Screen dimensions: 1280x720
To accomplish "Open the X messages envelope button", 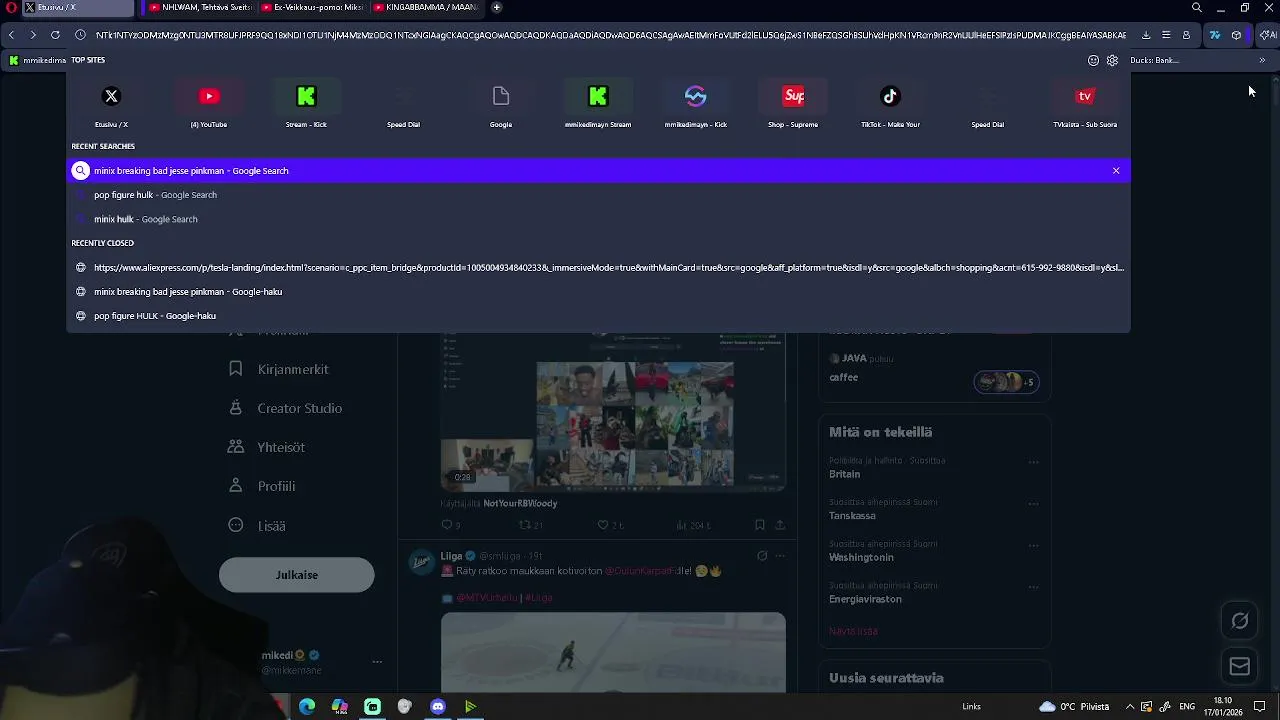I will click(x=1239, y=666).
